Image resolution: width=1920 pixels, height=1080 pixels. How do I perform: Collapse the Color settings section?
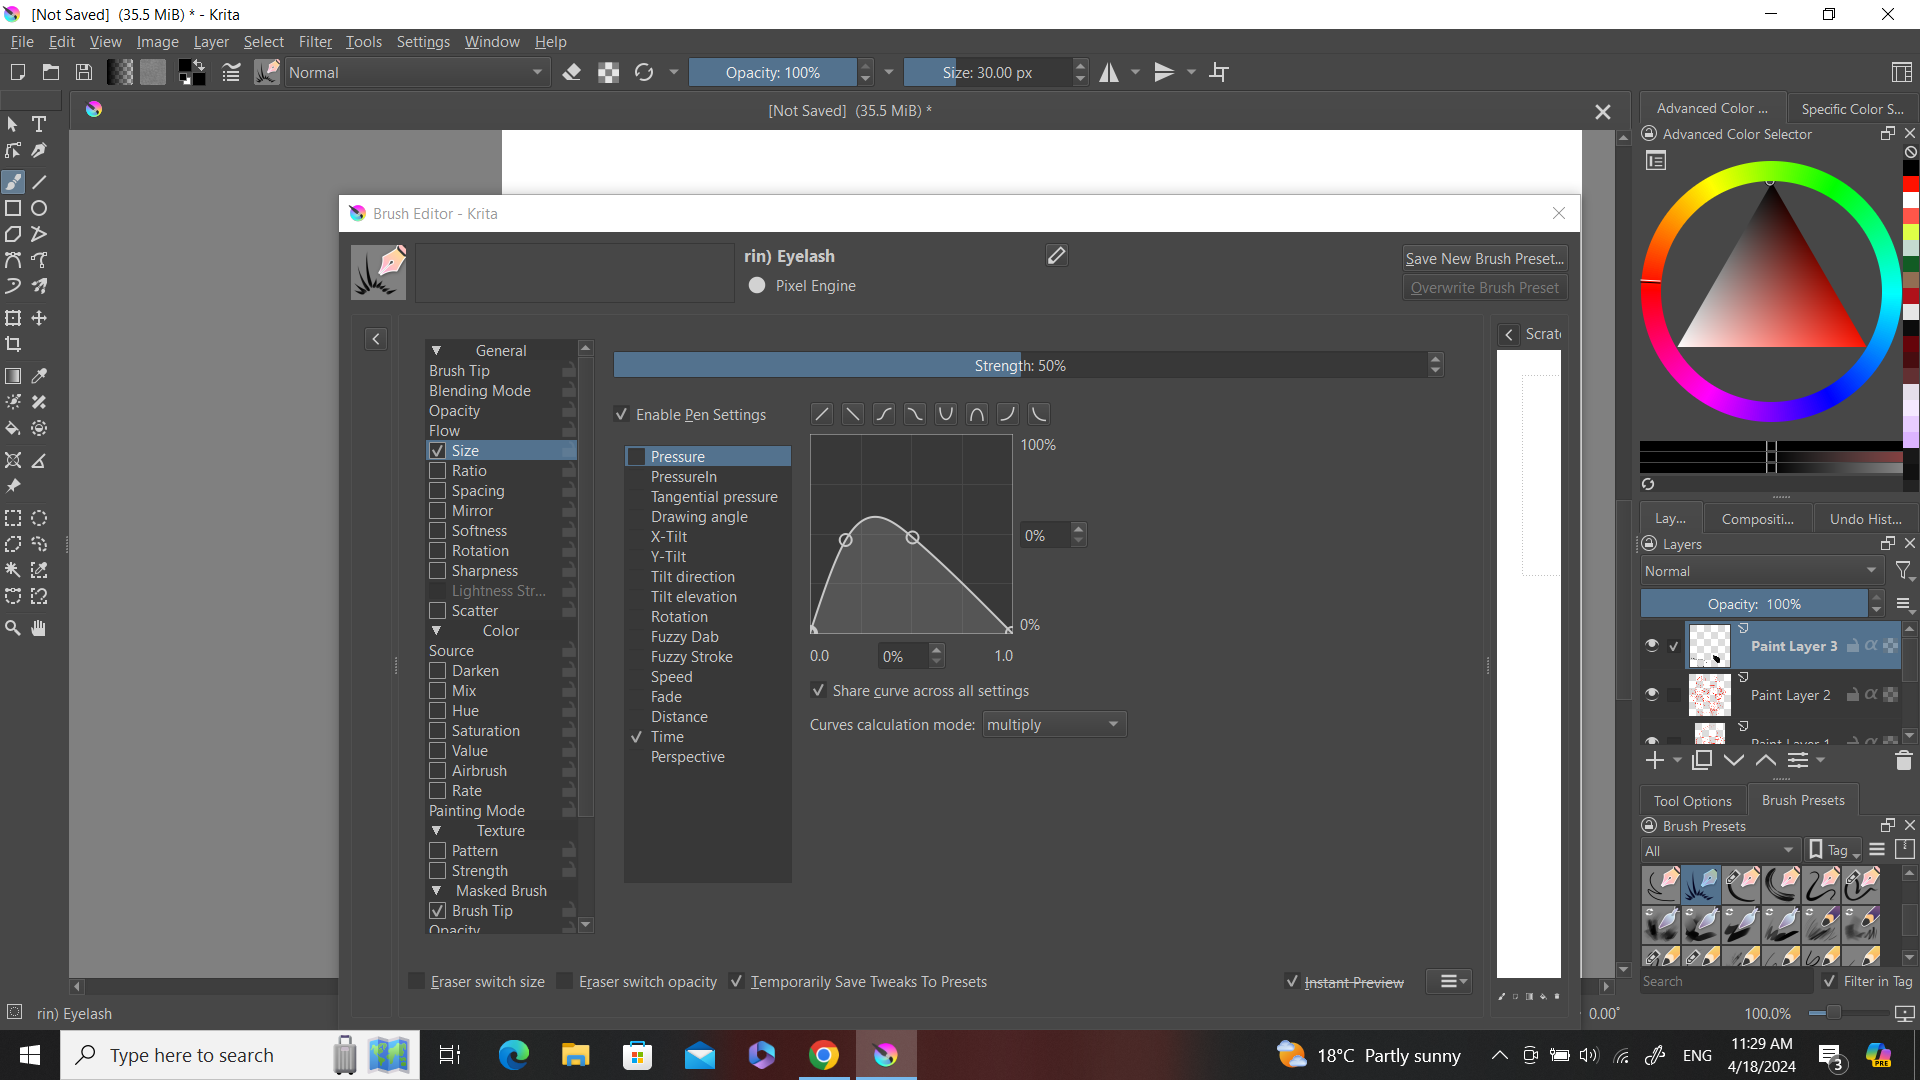[436, 631]
